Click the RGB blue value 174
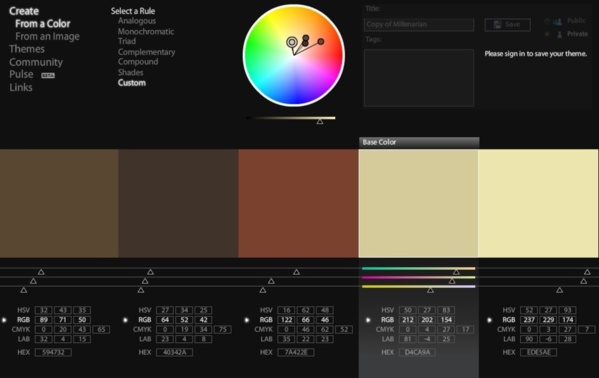This screenshot has height=378, width=599. [568, 320]
